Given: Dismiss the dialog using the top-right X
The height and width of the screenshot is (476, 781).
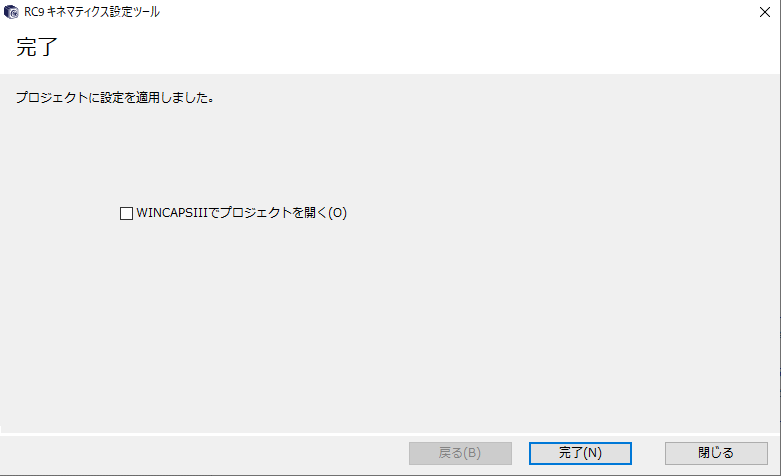Looking at the screenshot, I should pos(765,12).
